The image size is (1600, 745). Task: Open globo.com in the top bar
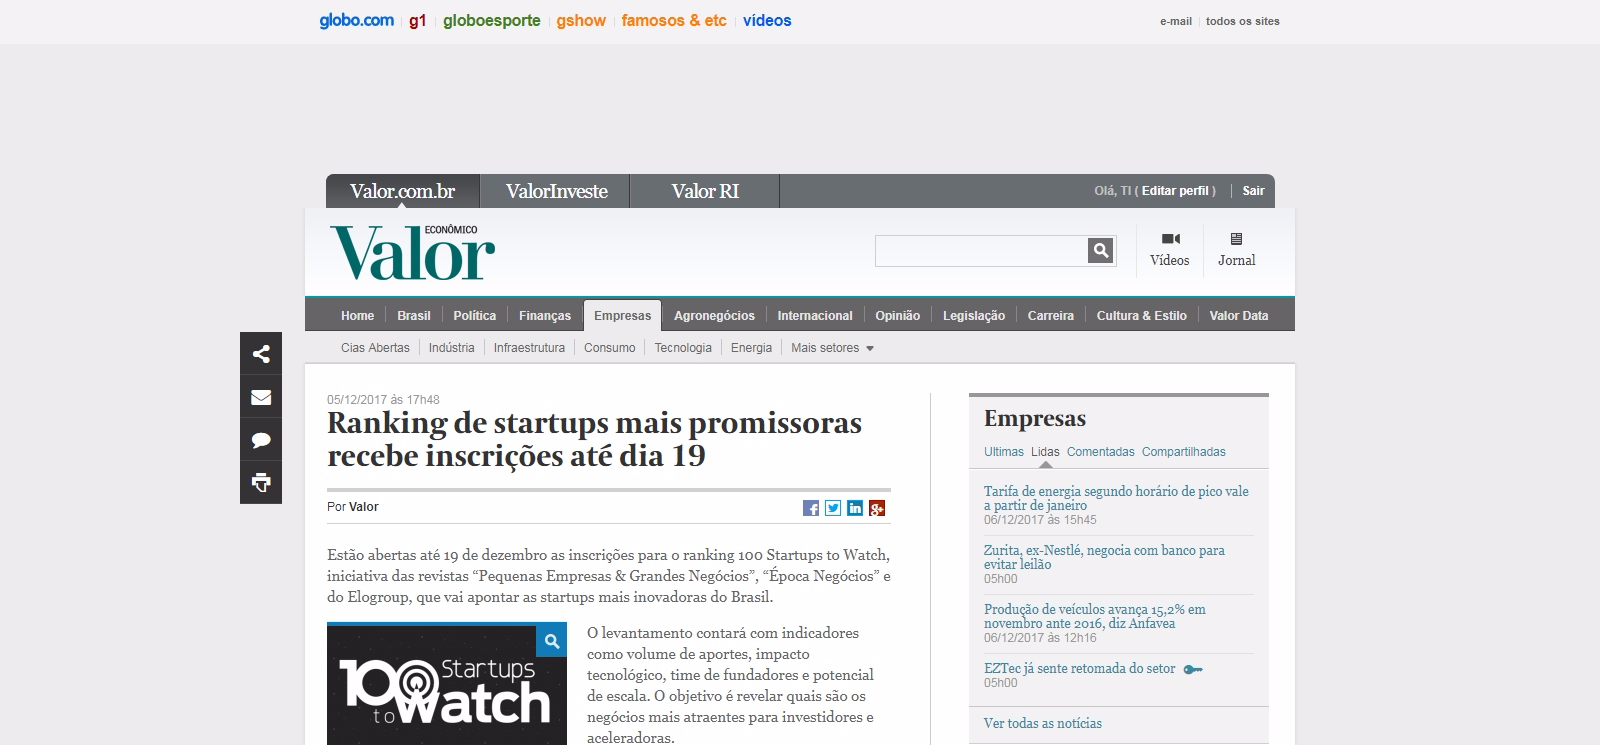coord(357,20)
